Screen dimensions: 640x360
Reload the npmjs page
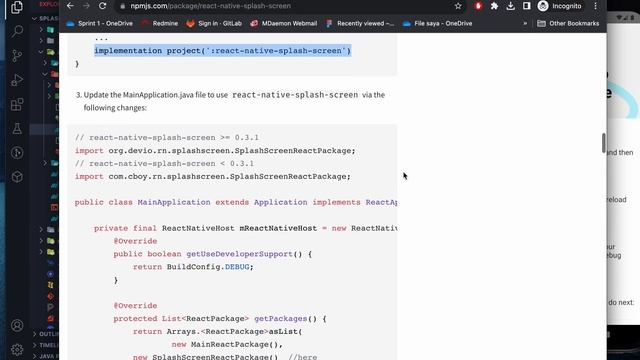coord(102,6)
